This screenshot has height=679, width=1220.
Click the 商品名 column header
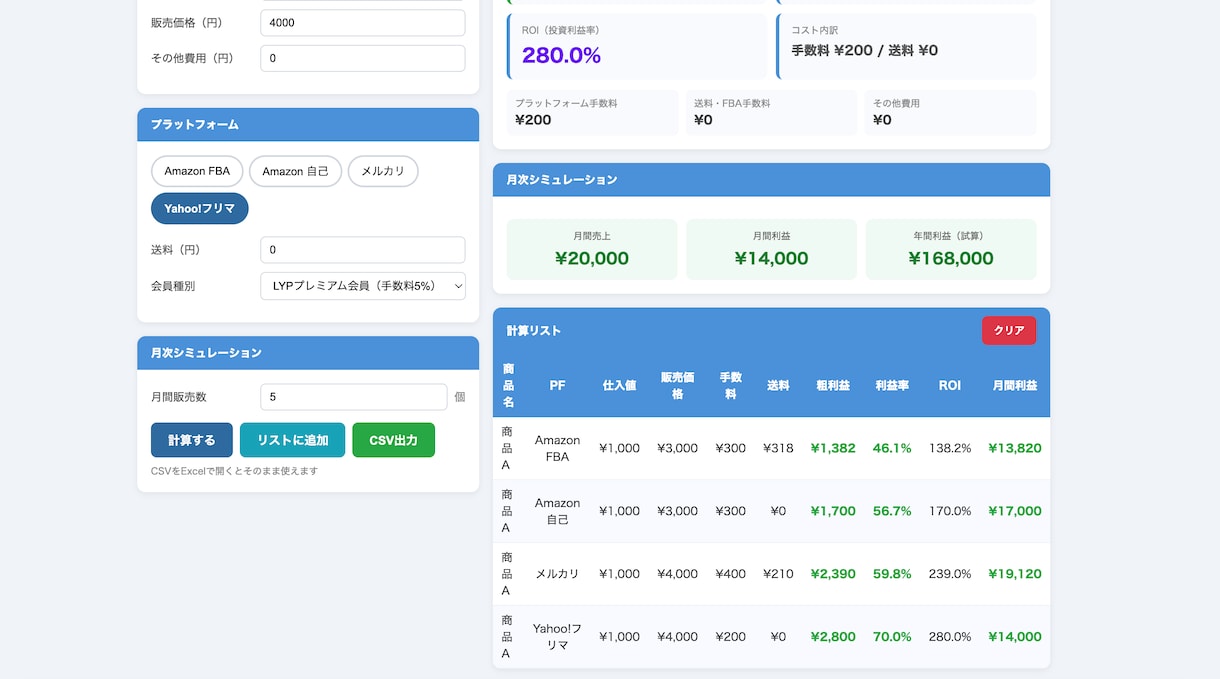(508, 385)
